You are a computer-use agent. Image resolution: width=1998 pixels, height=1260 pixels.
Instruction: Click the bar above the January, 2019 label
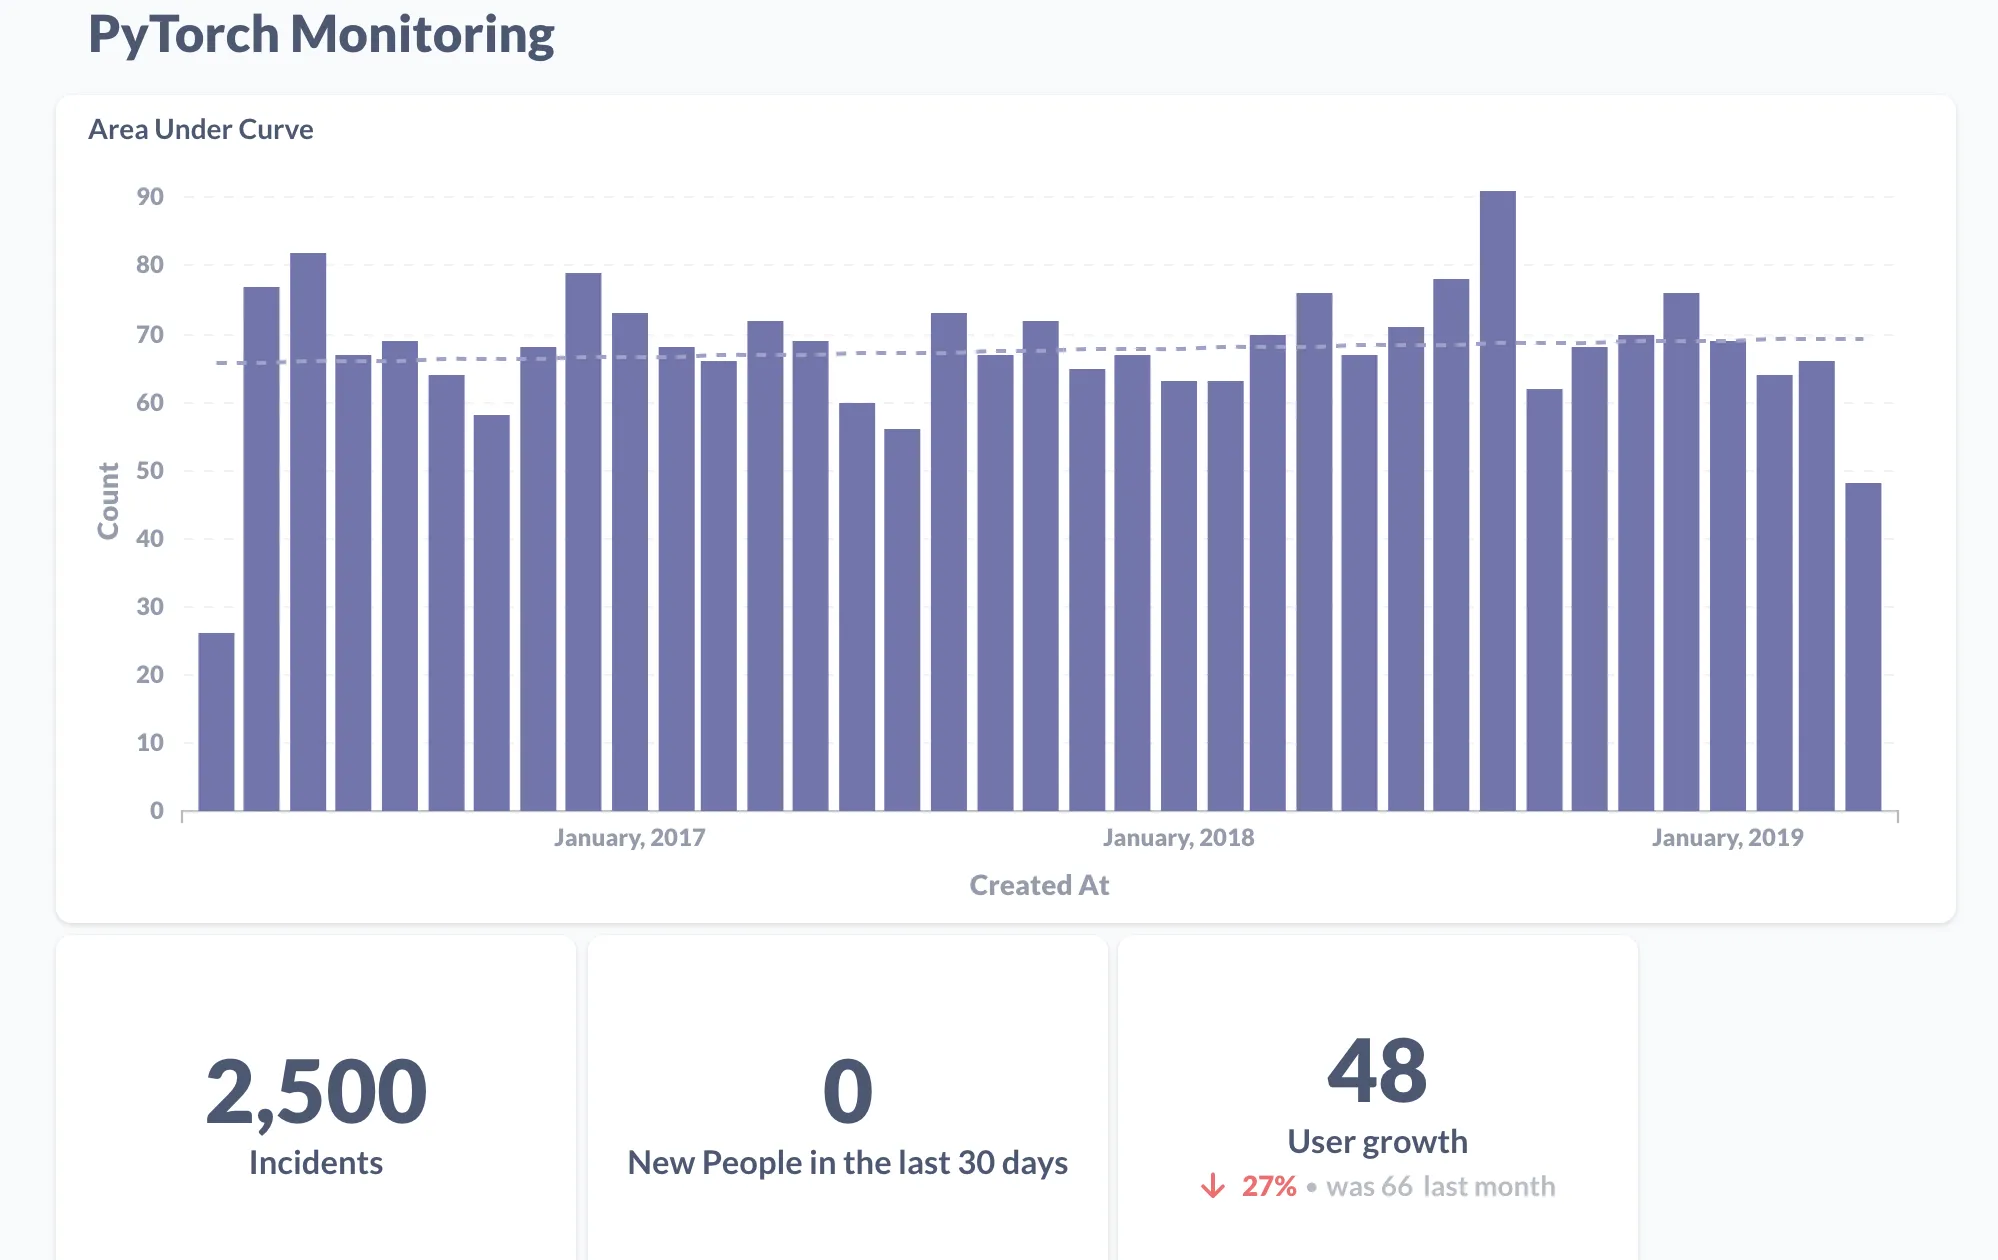pyautogui.click(x=1727, y=575)
